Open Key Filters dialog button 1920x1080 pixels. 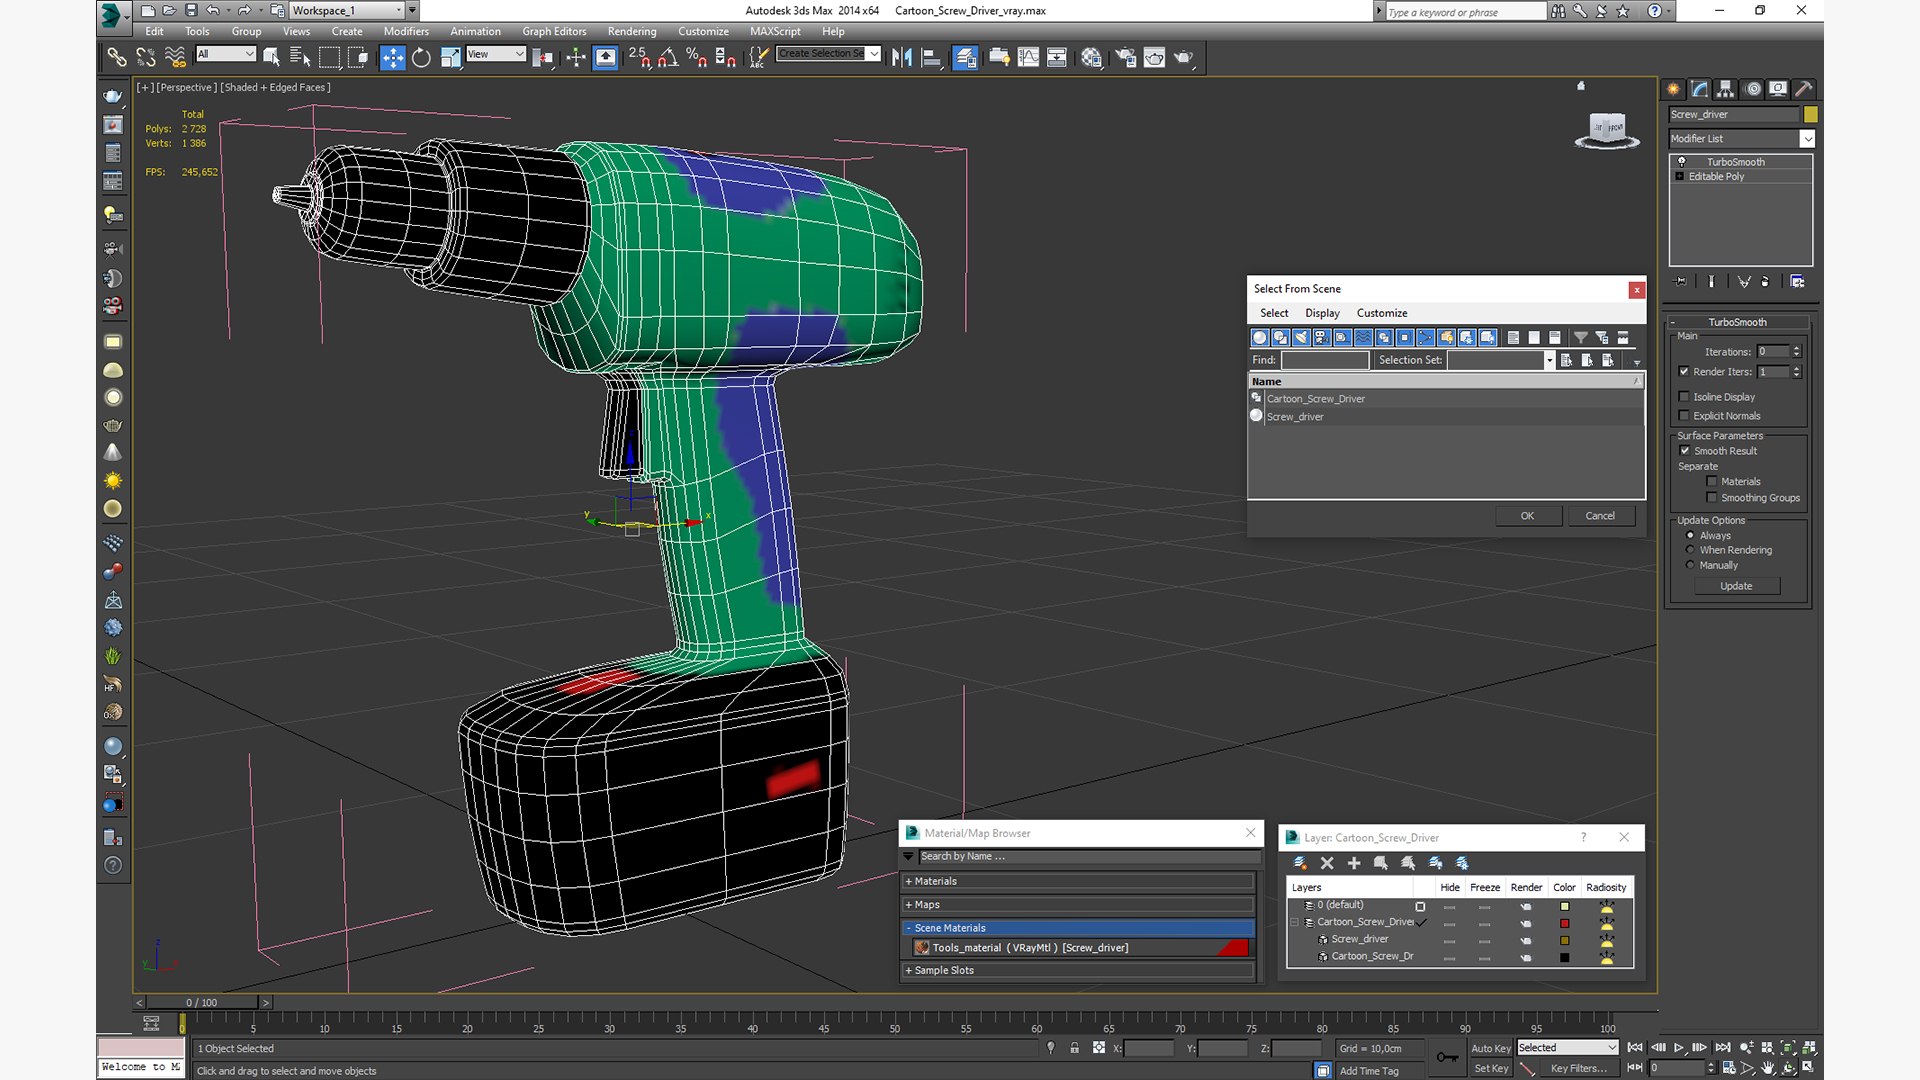point(1578,1068)
